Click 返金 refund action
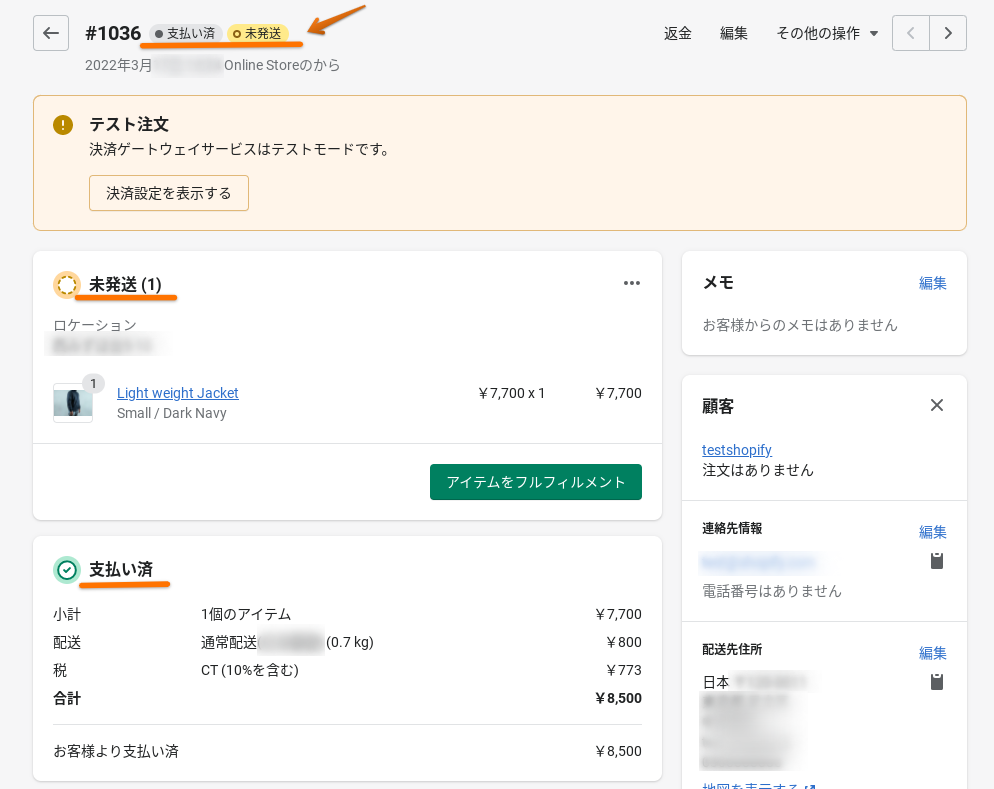This screenshot has width=994, height=789. click(x=678, y=33)
